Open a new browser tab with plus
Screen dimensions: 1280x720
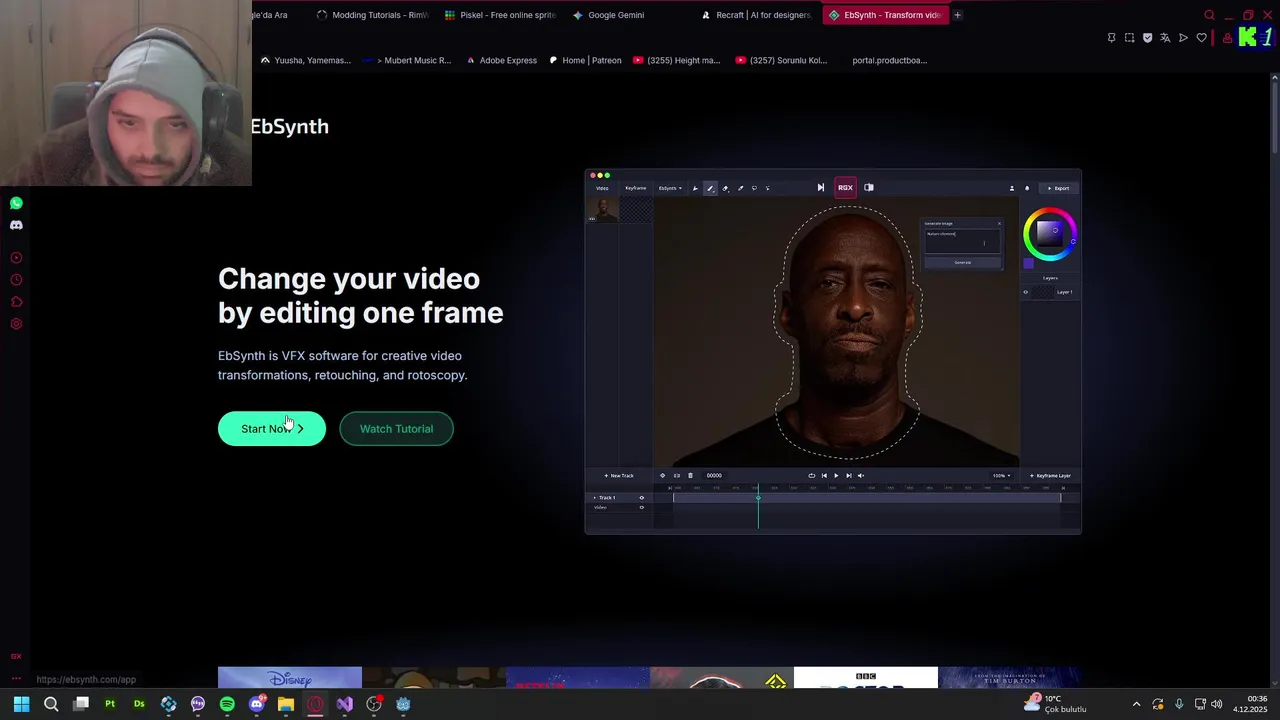pyautogui.click(x=957, y=15)
